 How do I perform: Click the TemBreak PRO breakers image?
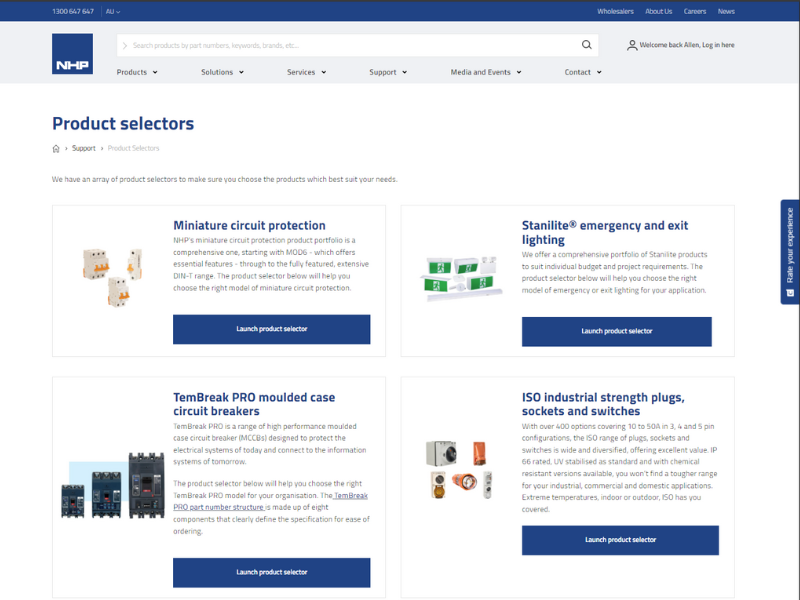pyautogui.click(x=113, y=486)
